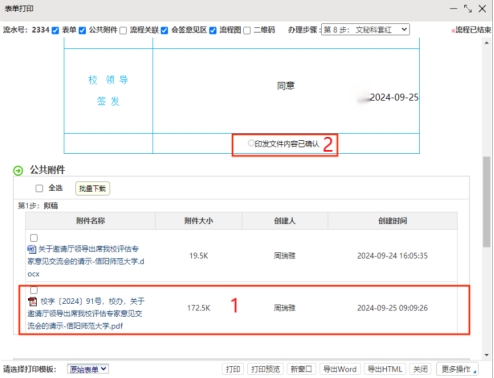Open the docx attachment link
Image resolution: width=494 pixels, height=378 pixels.
click(x=86, y=261)
